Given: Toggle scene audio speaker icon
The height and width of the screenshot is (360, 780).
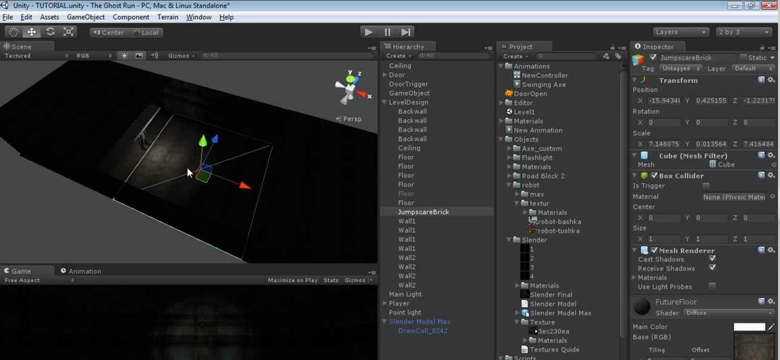Looking at the screenshot, I should pyautogui.click(x=154, y=56).
